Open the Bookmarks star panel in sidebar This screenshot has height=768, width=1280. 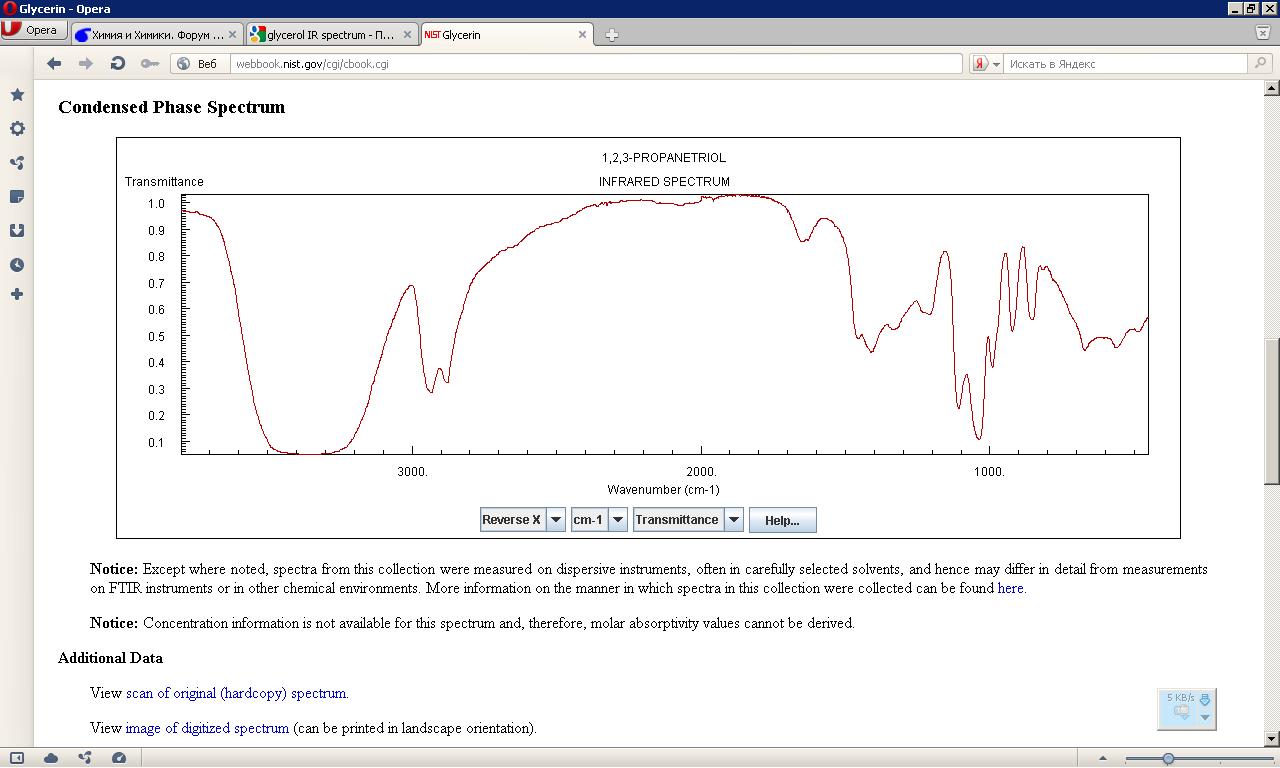(x=17, y=95)
